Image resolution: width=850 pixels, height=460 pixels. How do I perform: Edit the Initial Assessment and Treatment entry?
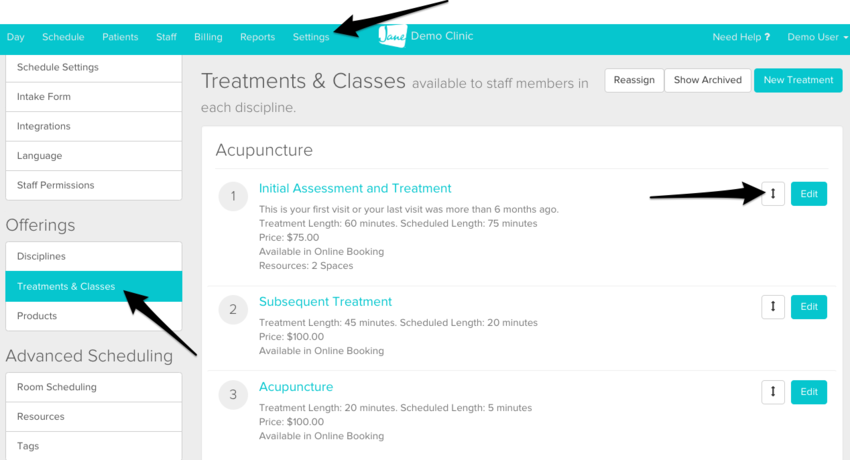coord(809,194)
